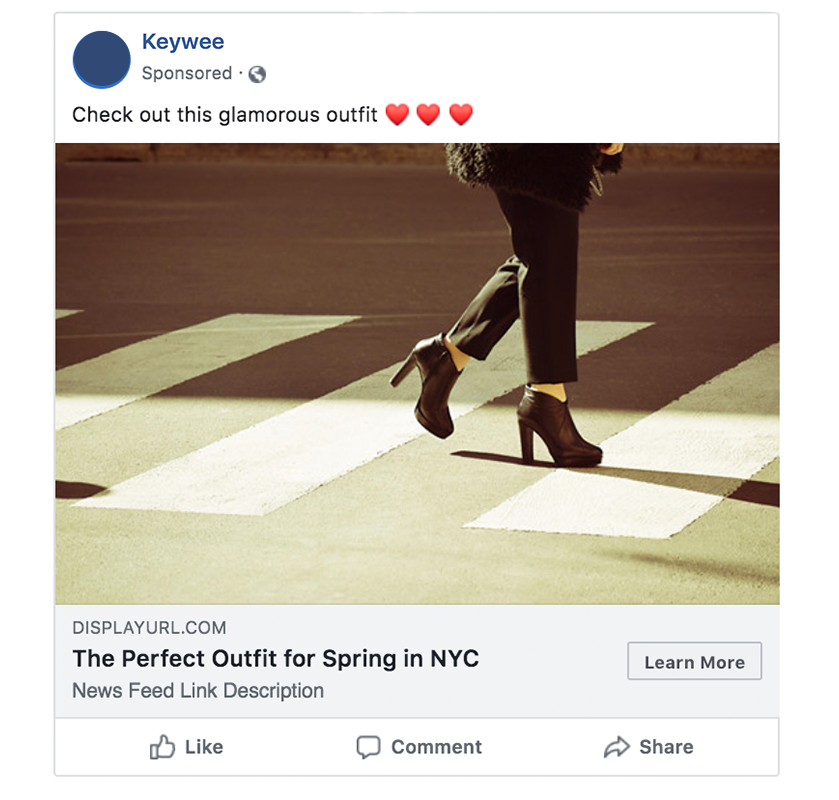The height and width of the screenshot is (800, 839).
Task: Click the Keywee profile picture circle
Action: [x=102, y=59]
